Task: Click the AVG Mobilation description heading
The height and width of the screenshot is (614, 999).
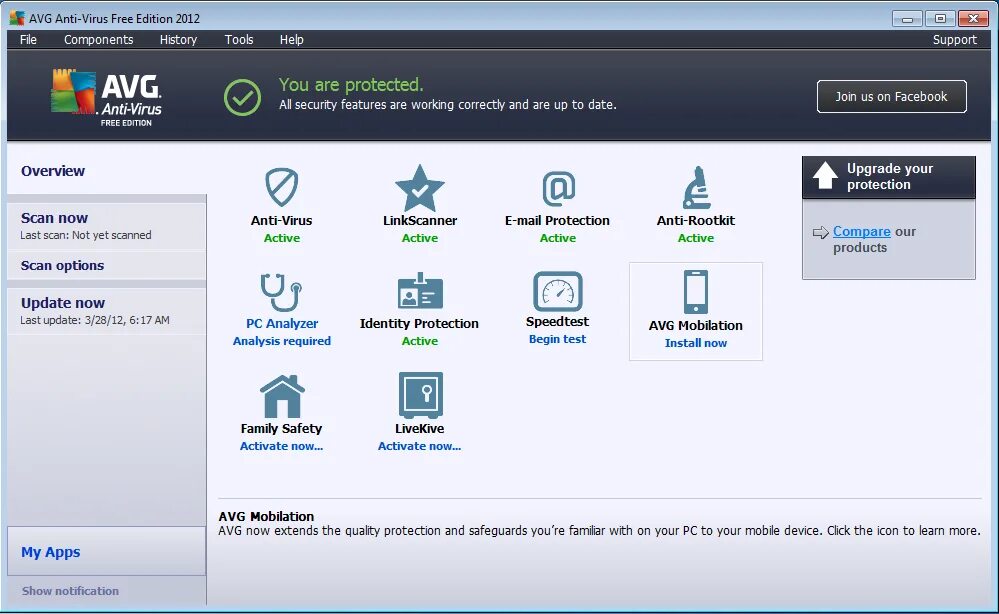Action: (266, 517)
